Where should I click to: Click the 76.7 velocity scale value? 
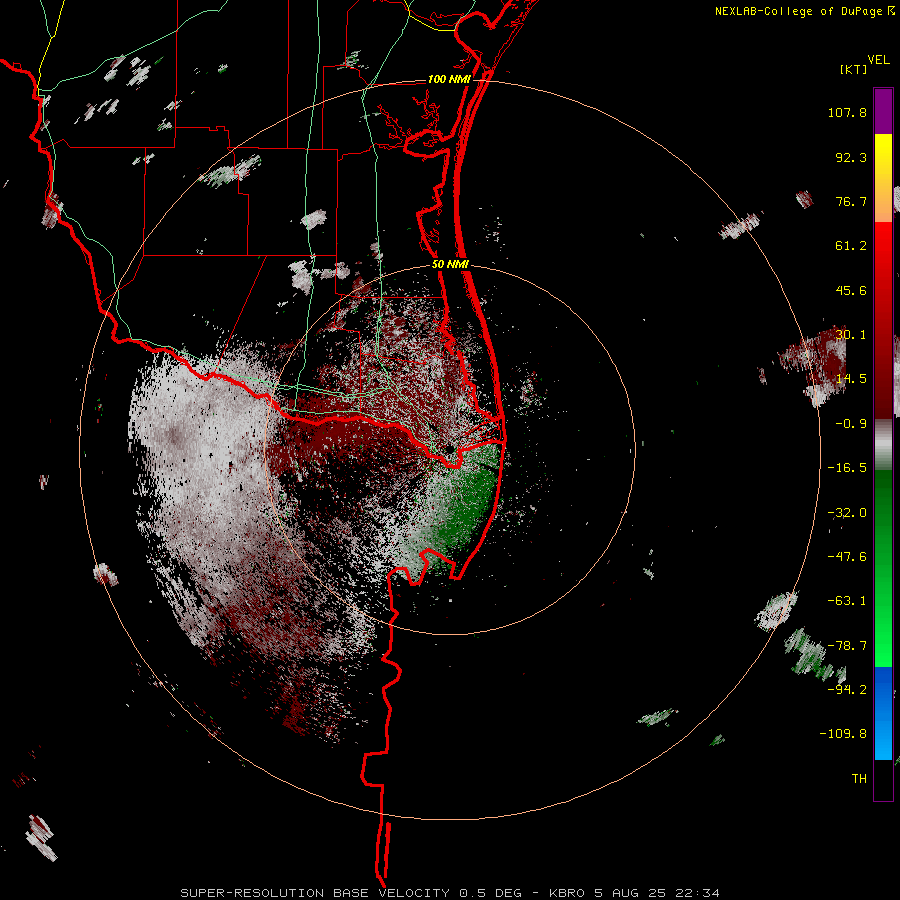851,201
